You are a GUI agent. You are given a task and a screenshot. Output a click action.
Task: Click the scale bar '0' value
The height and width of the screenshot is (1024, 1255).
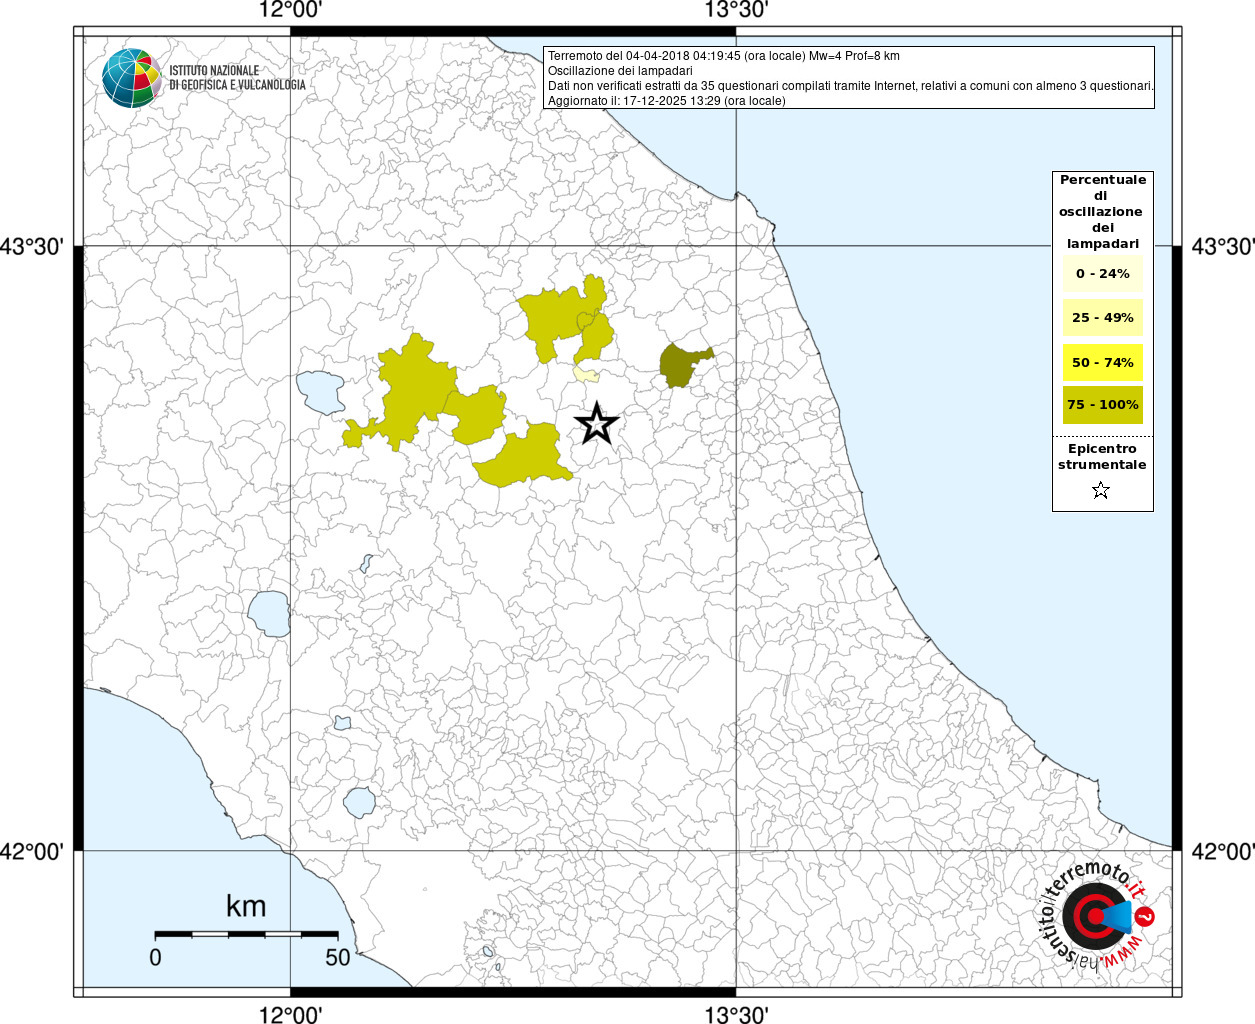click(155, 957)
